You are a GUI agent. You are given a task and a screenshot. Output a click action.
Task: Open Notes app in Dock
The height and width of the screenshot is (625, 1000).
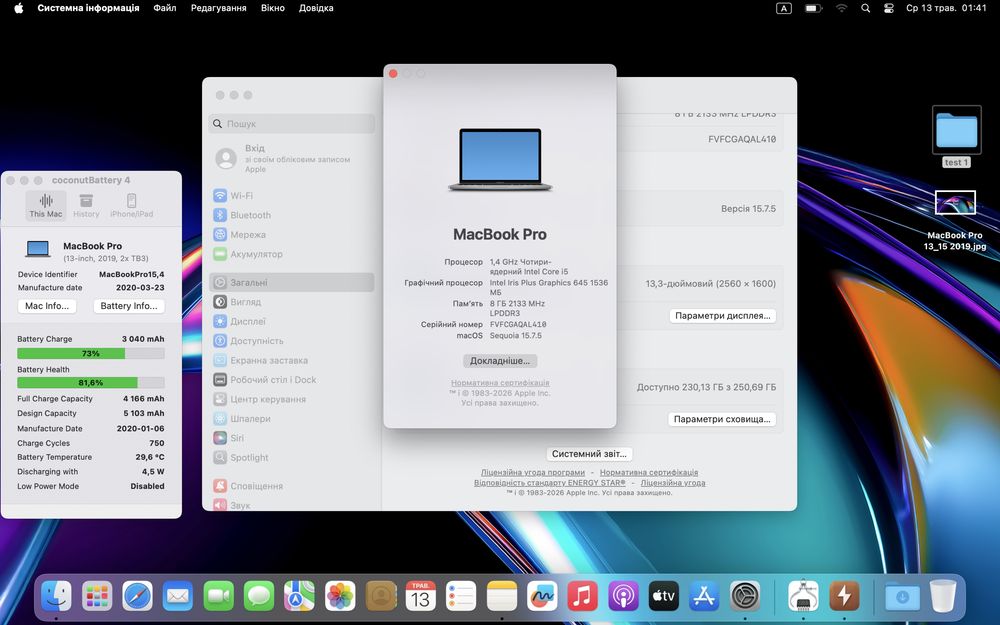pos(502,596)
